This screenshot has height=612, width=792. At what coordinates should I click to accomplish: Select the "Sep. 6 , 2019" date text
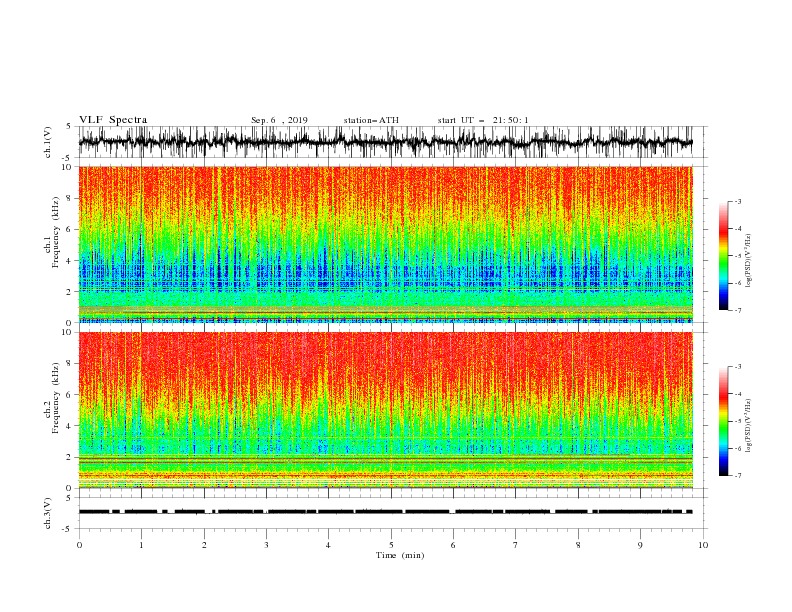[x=279, y=120]
